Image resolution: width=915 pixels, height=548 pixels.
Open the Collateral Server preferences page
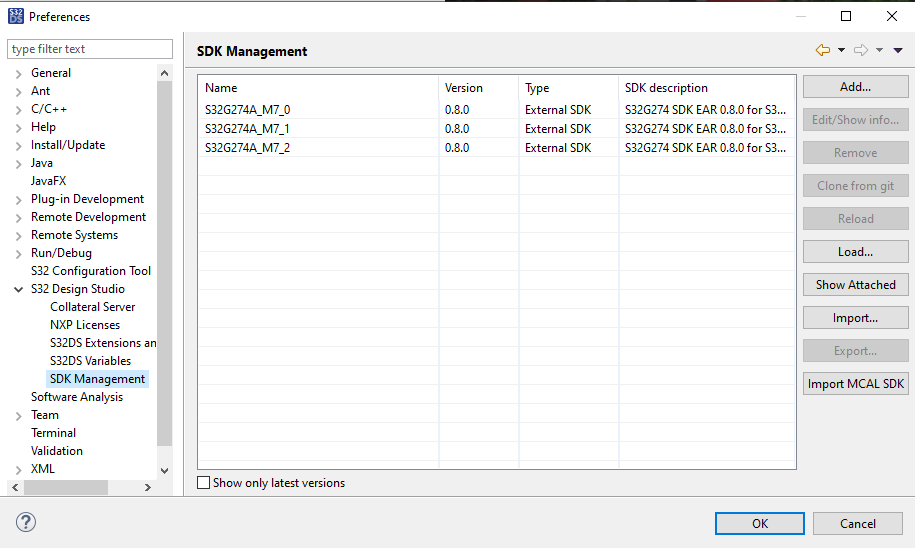(x=92, y=307)
